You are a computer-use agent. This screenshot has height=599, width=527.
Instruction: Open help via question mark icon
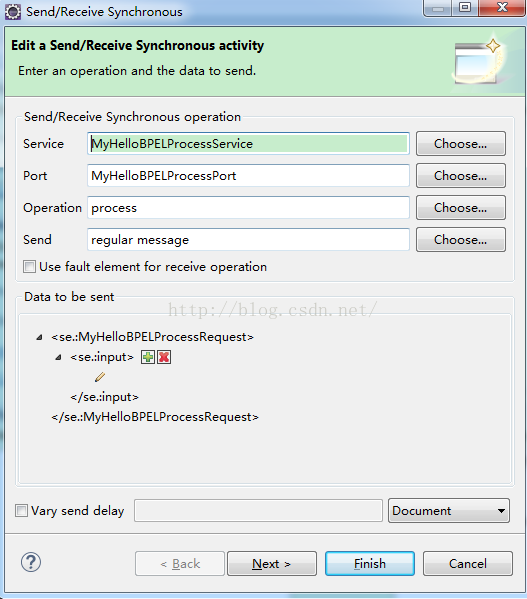31,562
